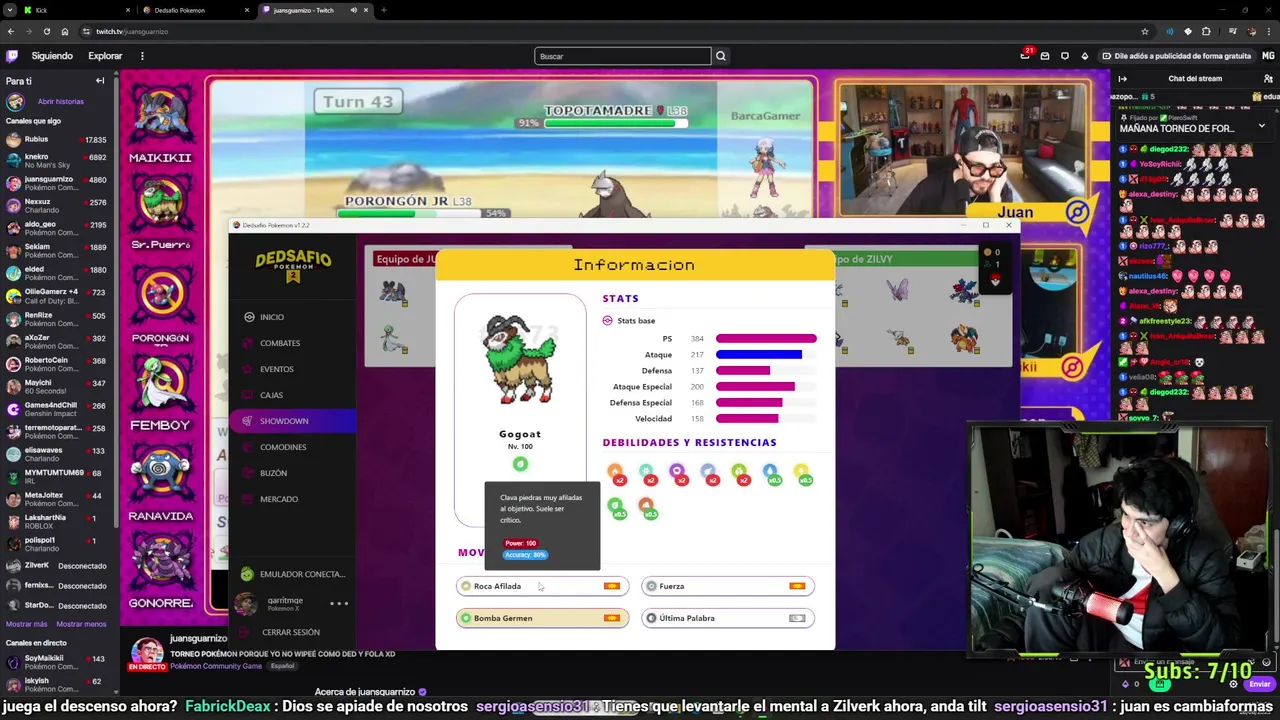1280x720 pixels.
Task: Click Abrir historias link
Action: tap(60, 101)
